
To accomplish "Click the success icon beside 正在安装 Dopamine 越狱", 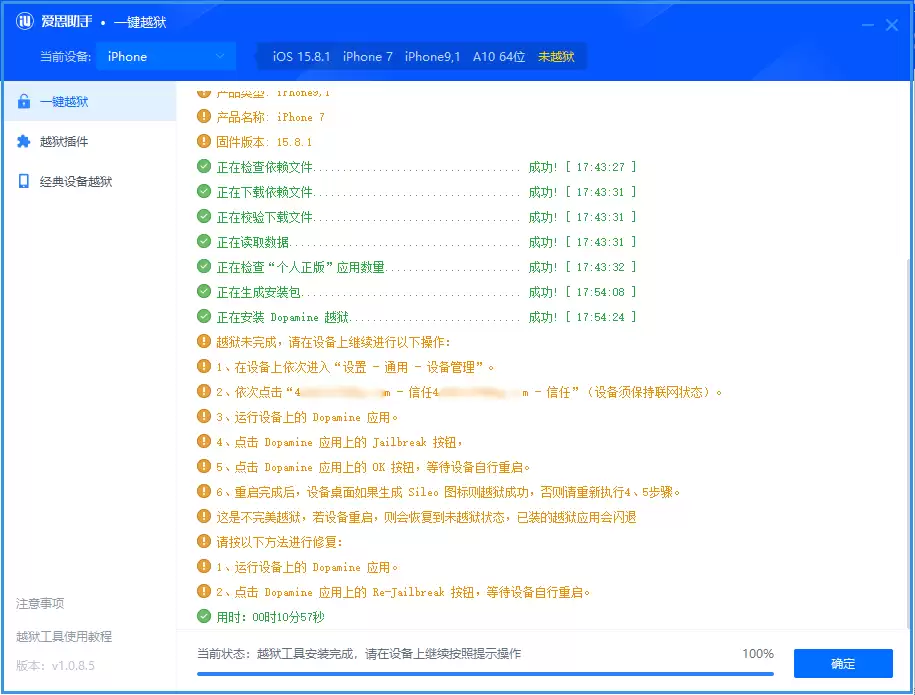I will pyautogui.click(x=204, y=316).
